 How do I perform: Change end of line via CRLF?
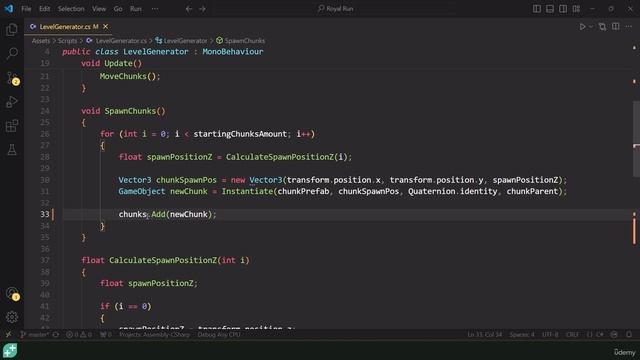(572, 335)
